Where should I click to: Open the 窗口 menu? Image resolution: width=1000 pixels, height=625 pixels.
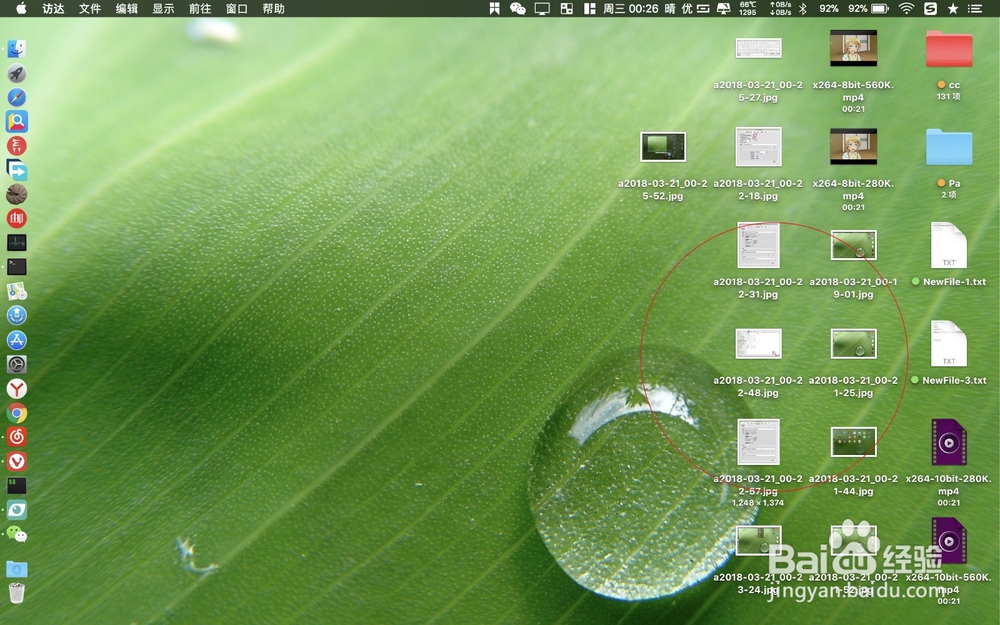point(237,8)
